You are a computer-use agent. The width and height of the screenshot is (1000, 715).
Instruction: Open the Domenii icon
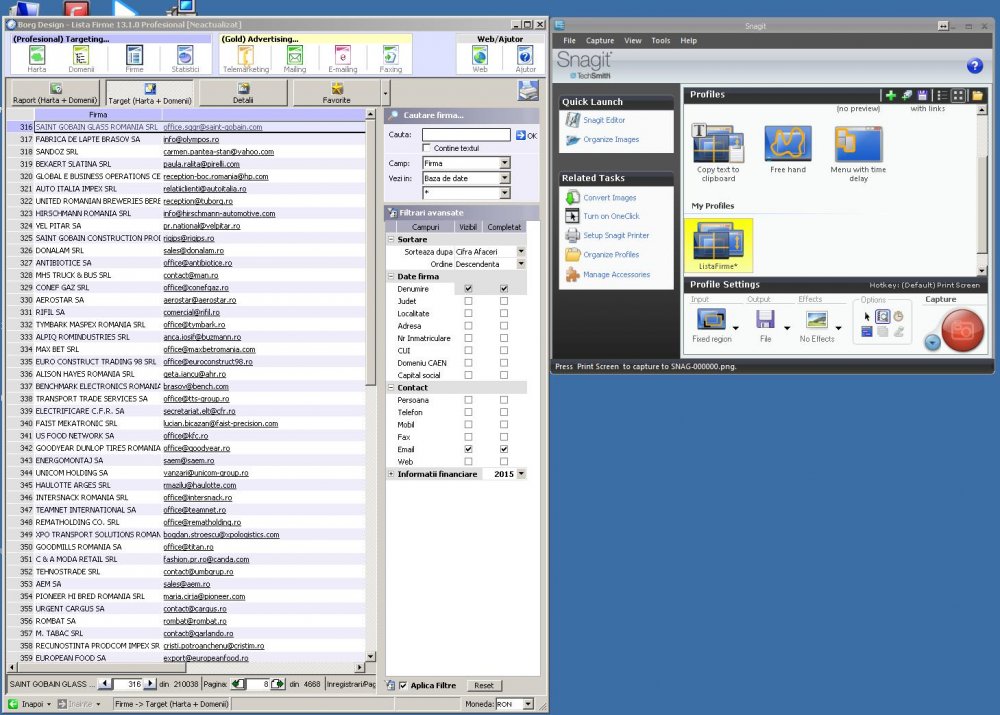point(81,59)
